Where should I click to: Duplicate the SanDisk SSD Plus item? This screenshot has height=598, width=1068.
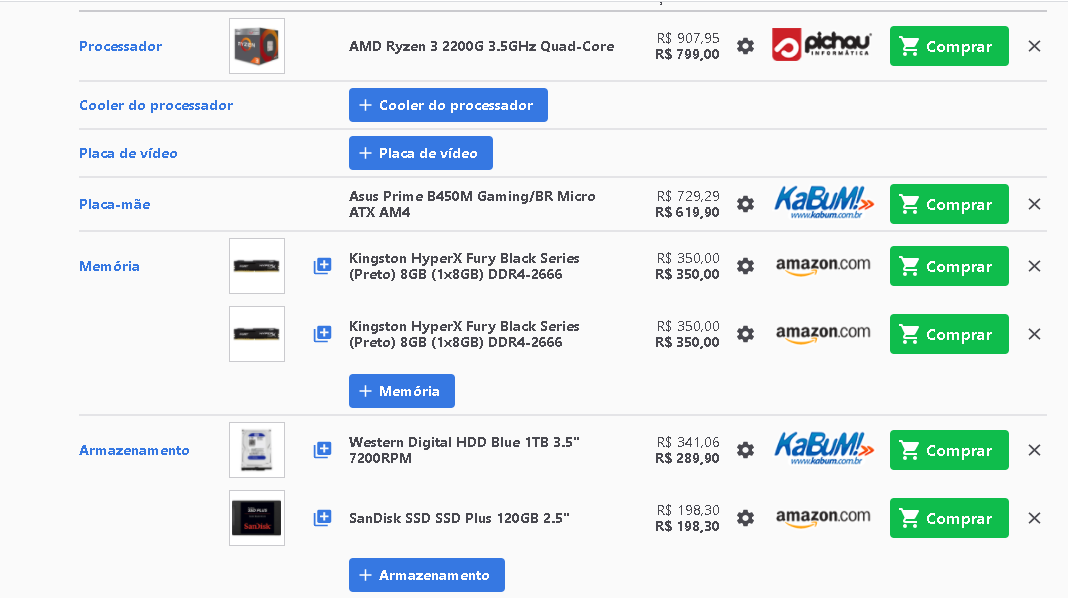tap(322, 518)
